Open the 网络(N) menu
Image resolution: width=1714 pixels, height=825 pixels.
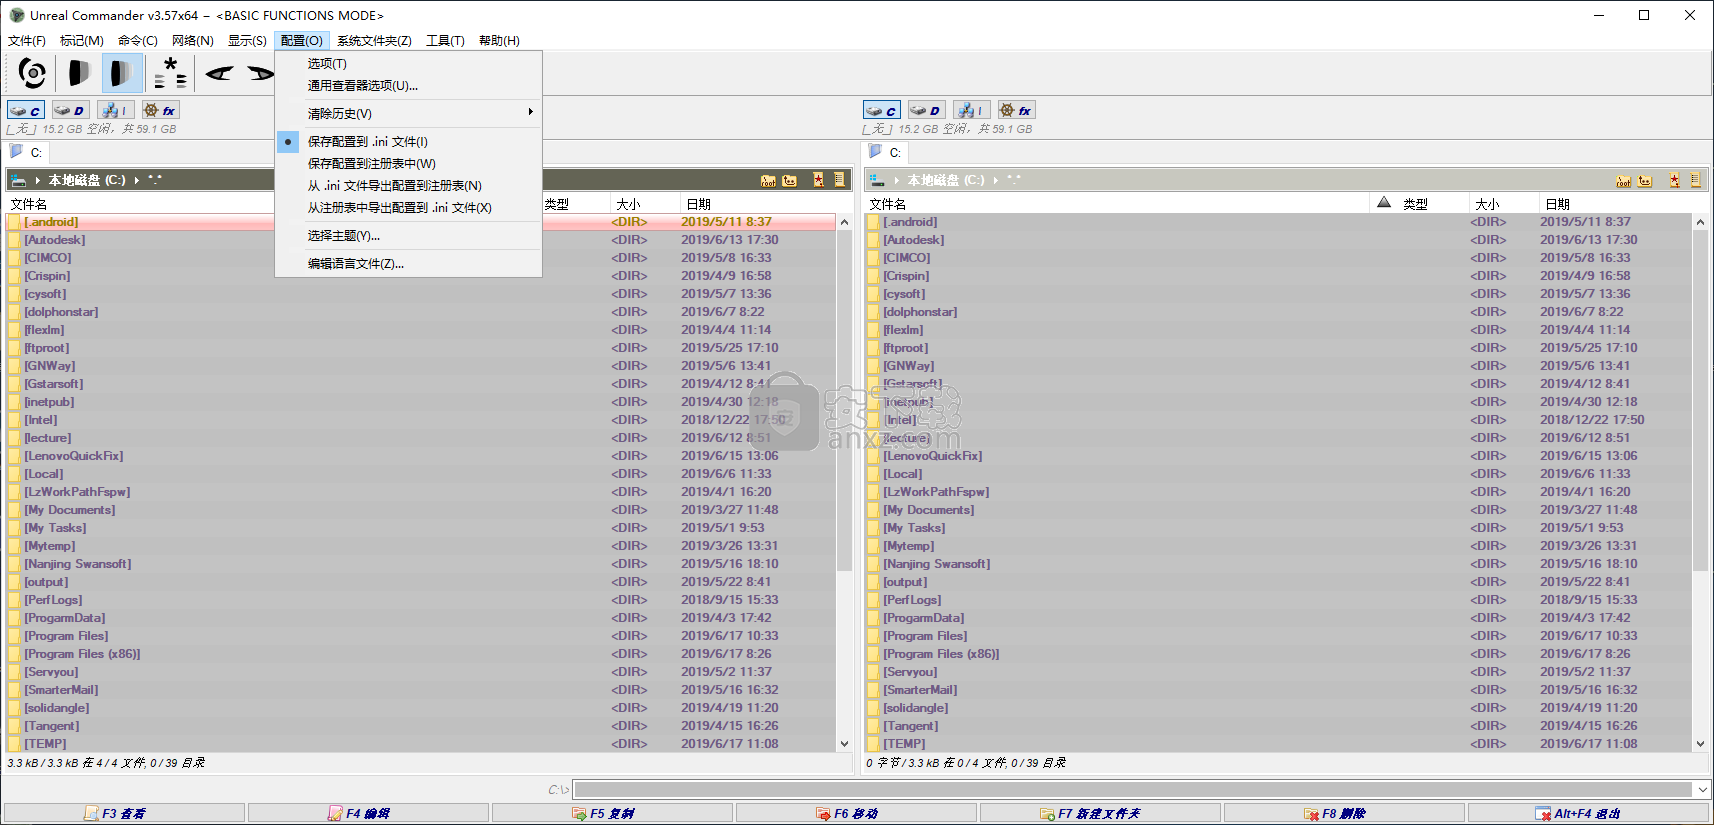[193, 41]
